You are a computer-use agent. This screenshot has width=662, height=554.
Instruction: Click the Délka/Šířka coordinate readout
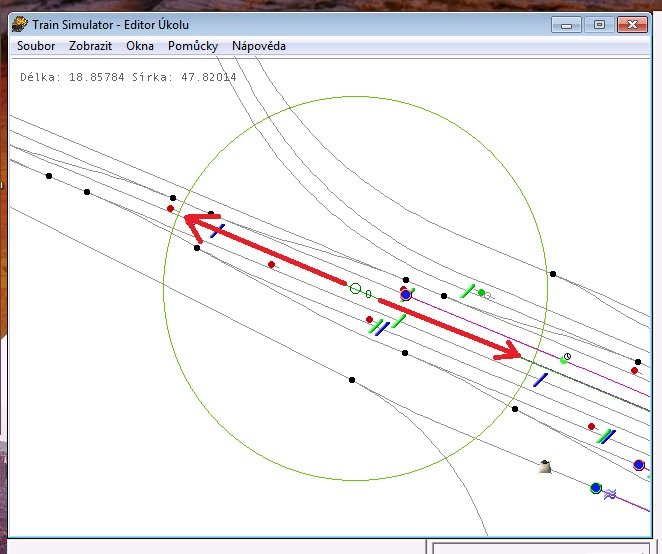pos(128,76)
